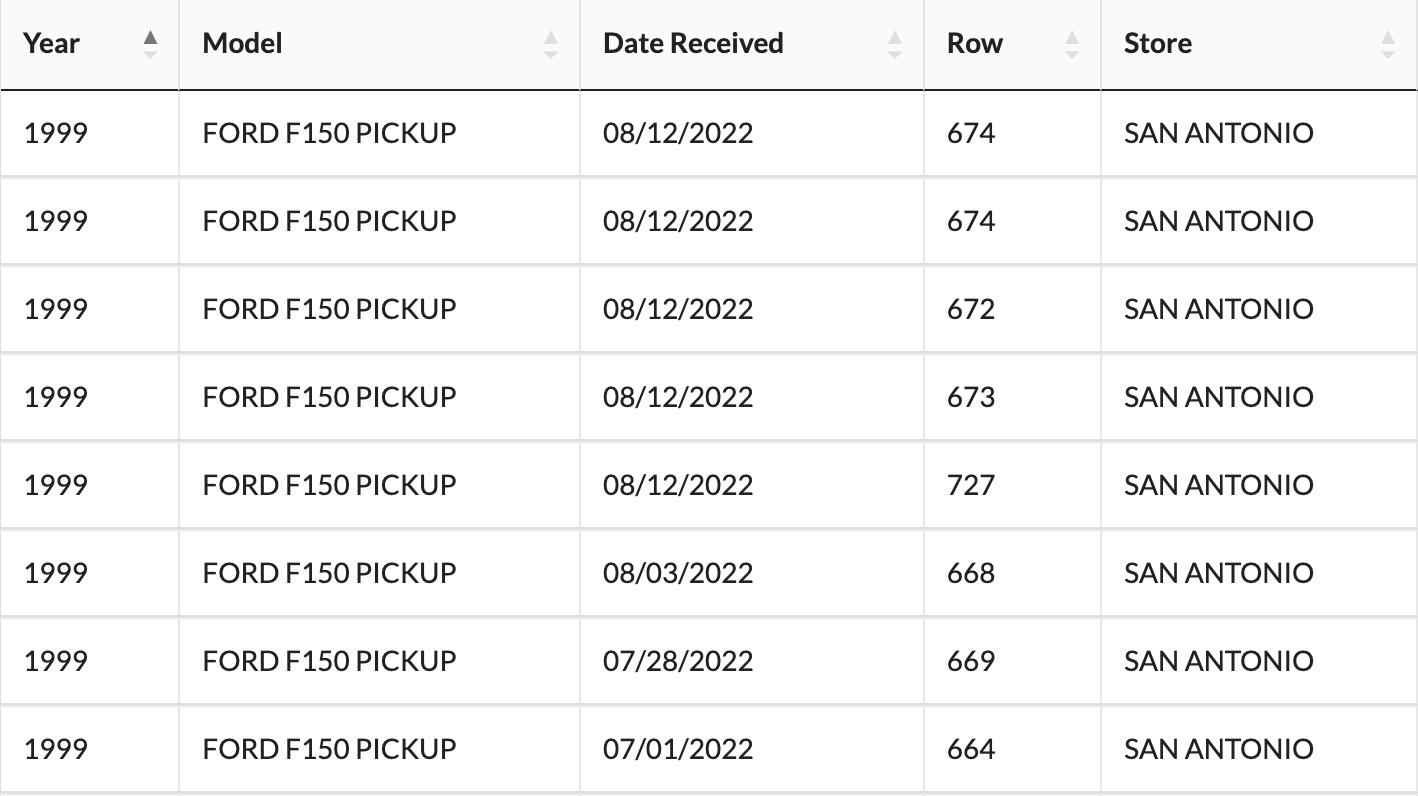1418x796 pixels.
Task: Click the Year column sort arrow icon
Action: click(x=150, y=44)
